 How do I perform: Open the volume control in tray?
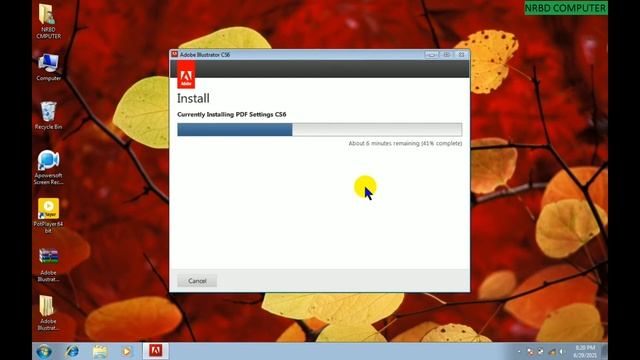click(x=562, y=351)
